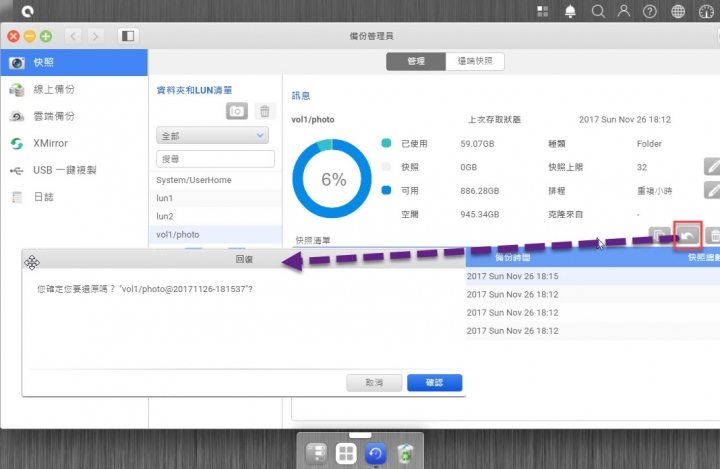Viewport: 720px width, 469px height.
Task: Open the dashboard gauge icon
Action: click(706, 11)
